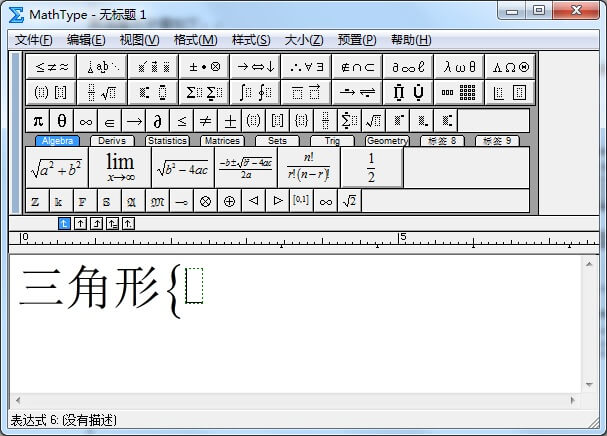
Task: Open the relational symbols palette (≤≠≈)
Action: coord(51,67)
